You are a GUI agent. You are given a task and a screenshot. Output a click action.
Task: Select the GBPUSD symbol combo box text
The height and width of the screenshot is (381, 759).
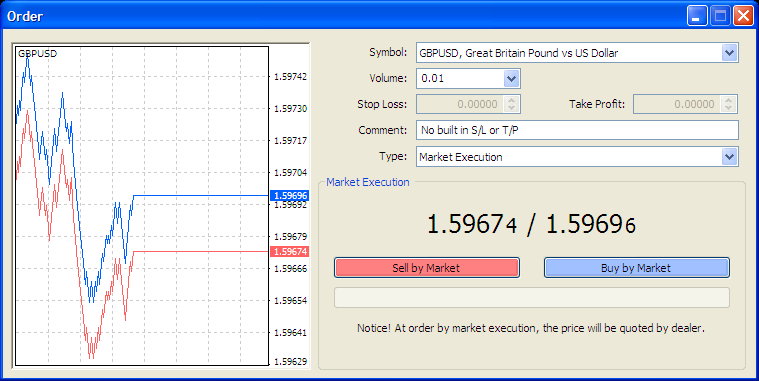tap(518, 53)
